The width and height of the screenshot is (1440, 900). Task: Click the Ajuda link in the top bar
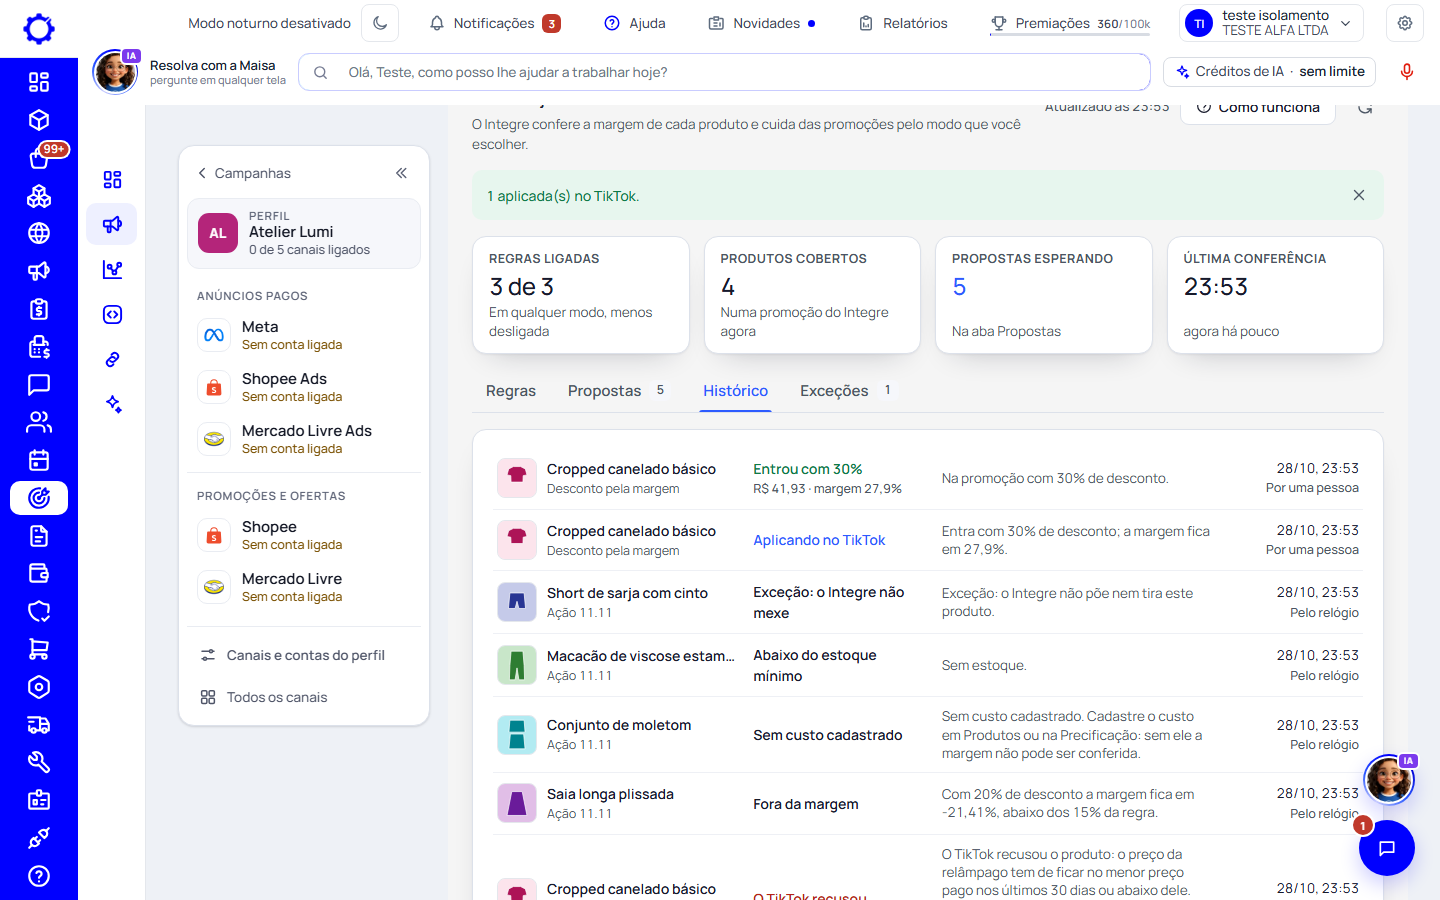click(x=635, y=23)
